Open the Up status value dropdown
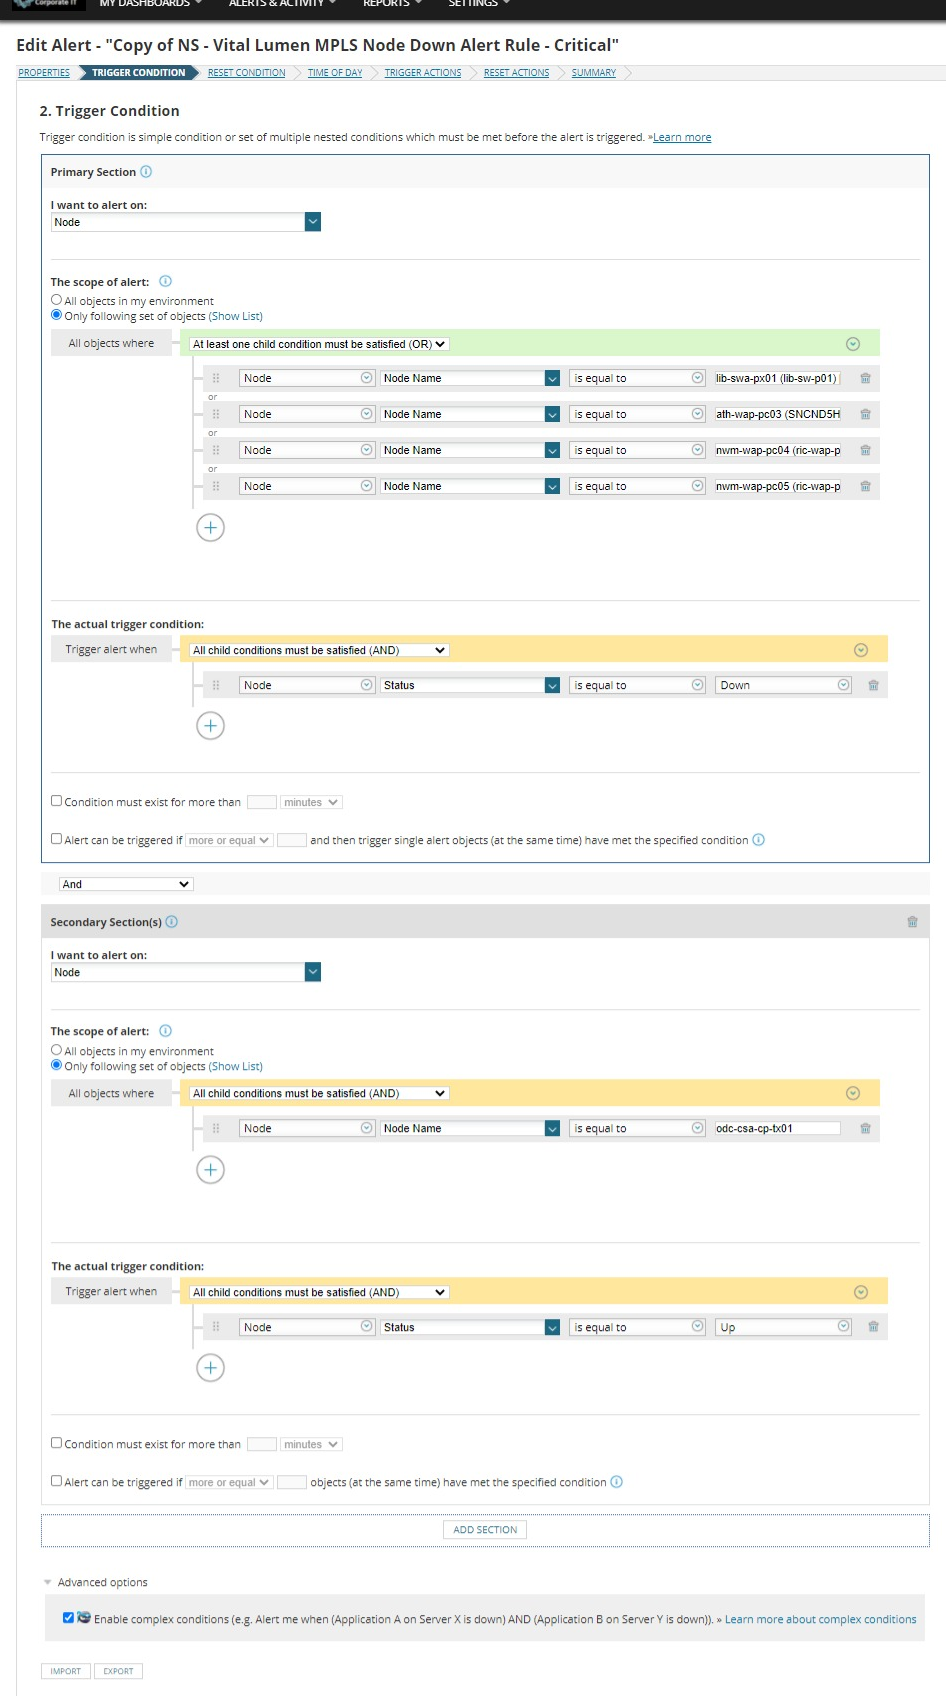Viewport: 946px width, 1696px height. tap(784, 1327)
